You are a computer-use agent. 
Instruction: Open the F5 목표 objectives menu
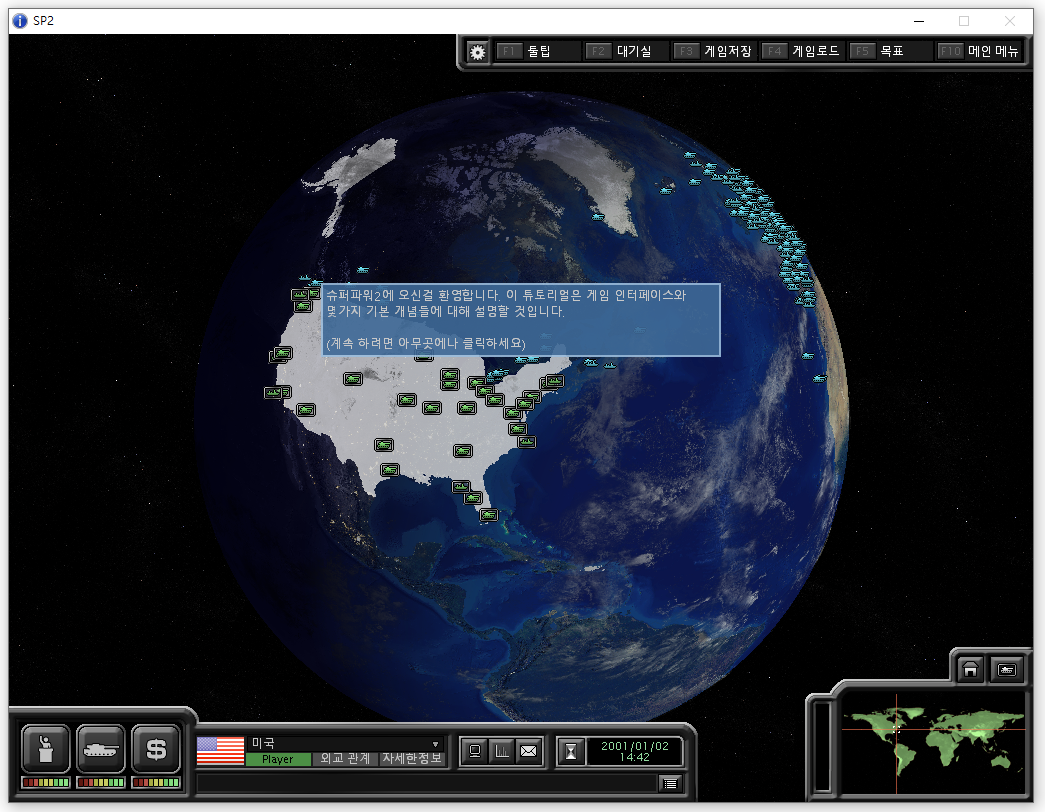(890, 51)
